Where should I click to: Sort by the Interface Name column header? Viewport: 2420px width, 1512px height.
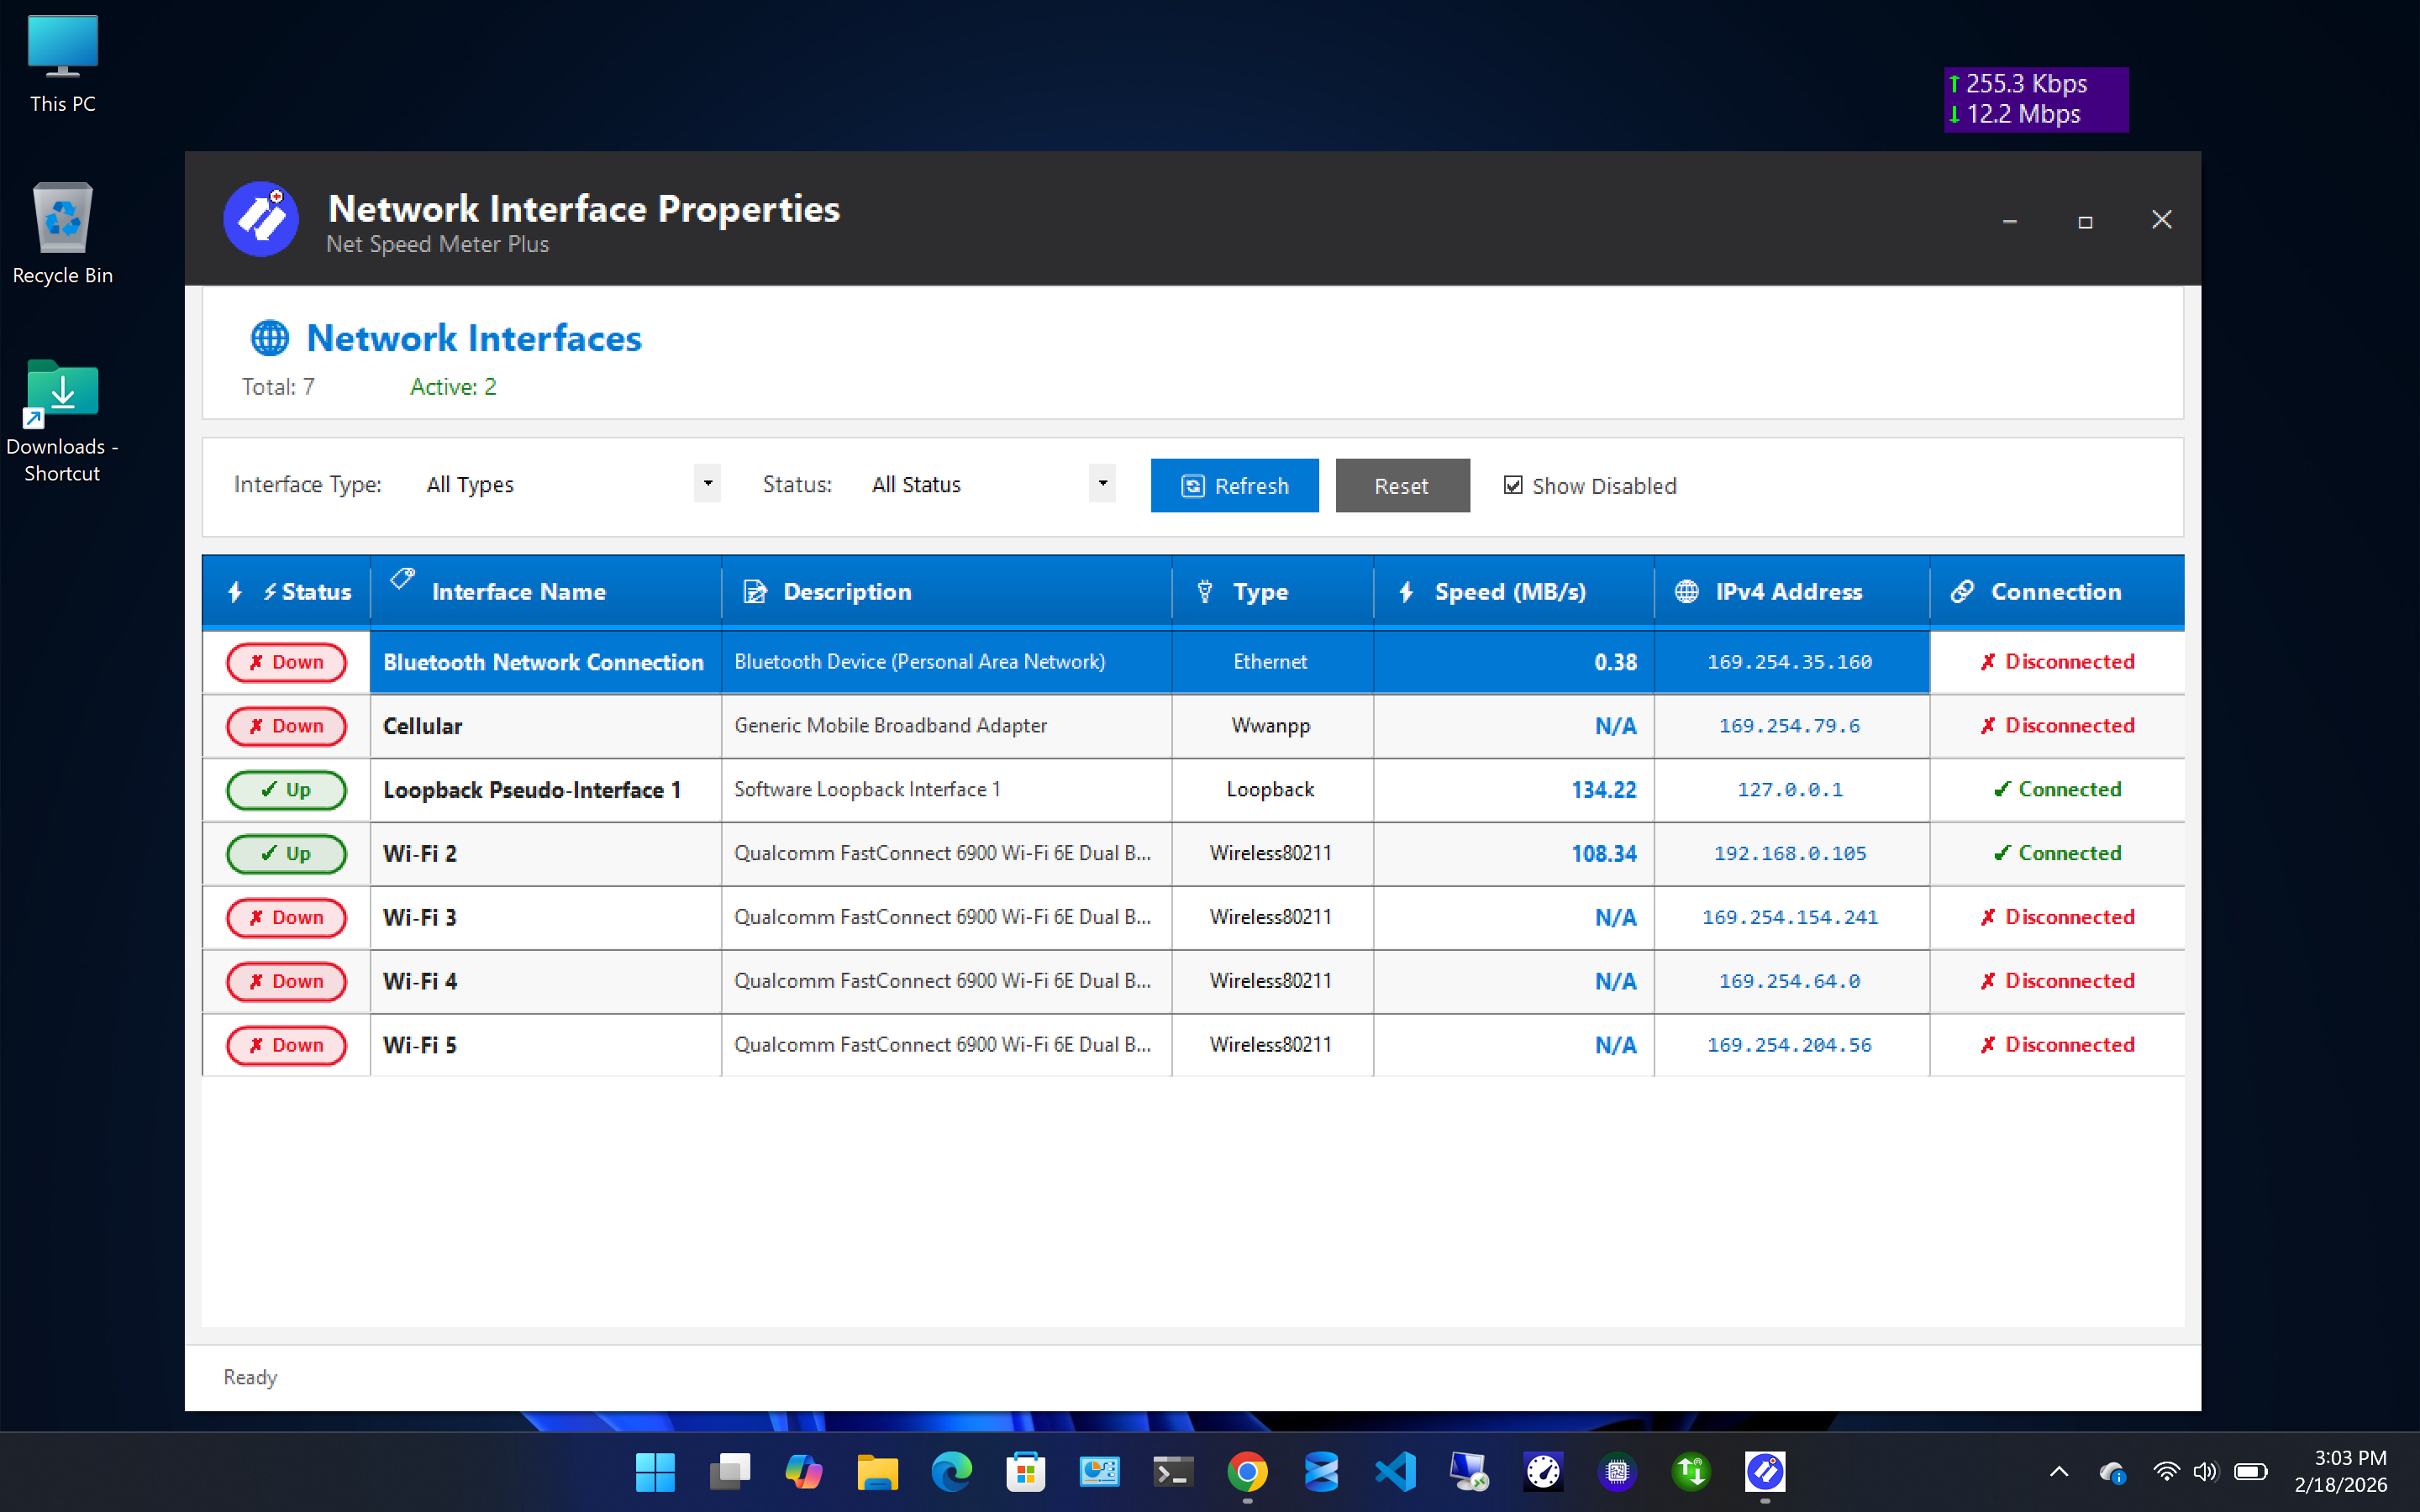tap(518, 592)
